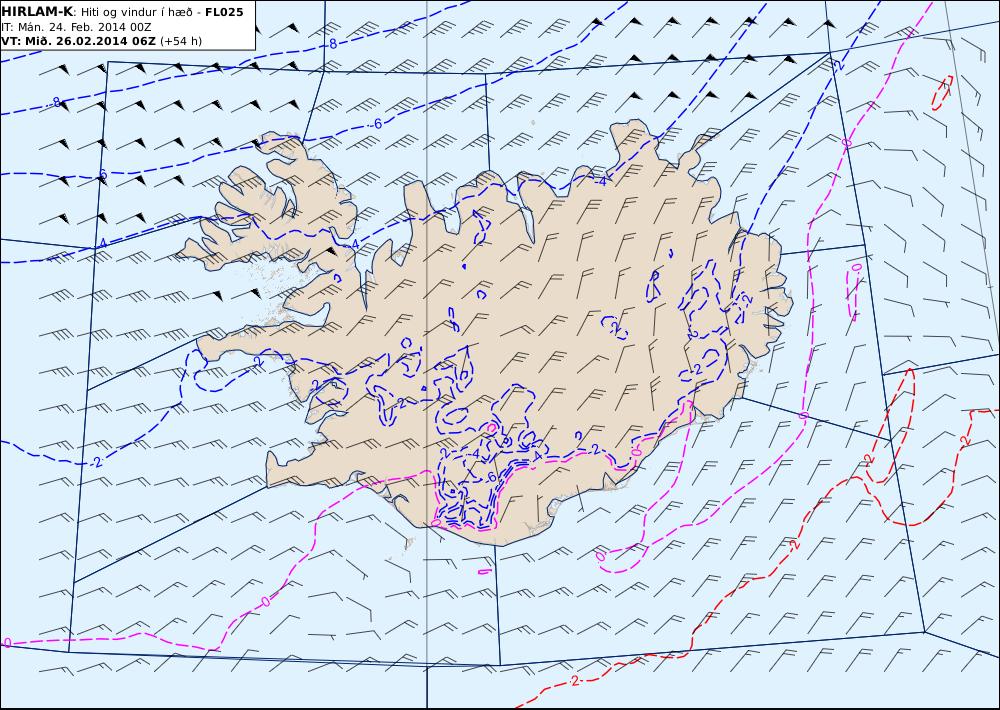The width and height of the screenshot is (1000, 710).
Task: Click the FL025 flight level label
Action: pyautogui.click(x=224, y=12)
